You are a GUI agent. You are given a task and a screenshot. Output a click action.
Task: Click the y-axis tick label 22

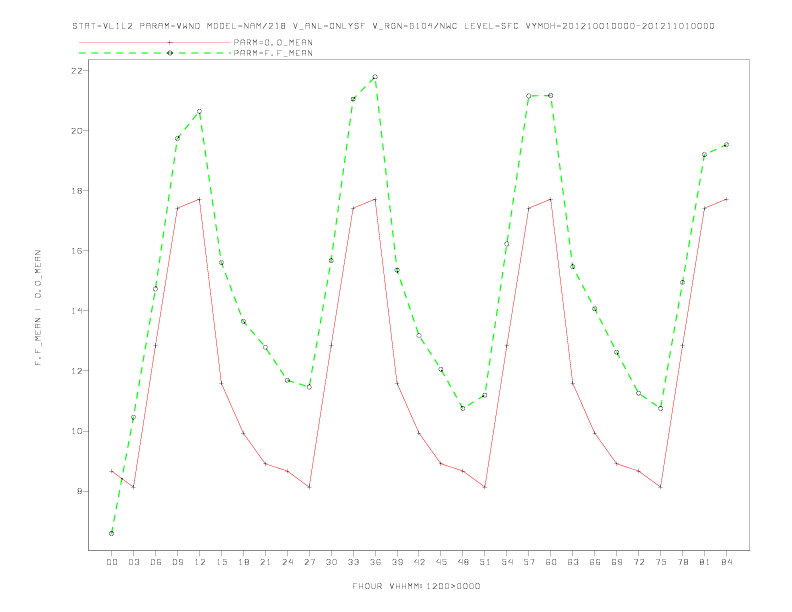(77, 70)
